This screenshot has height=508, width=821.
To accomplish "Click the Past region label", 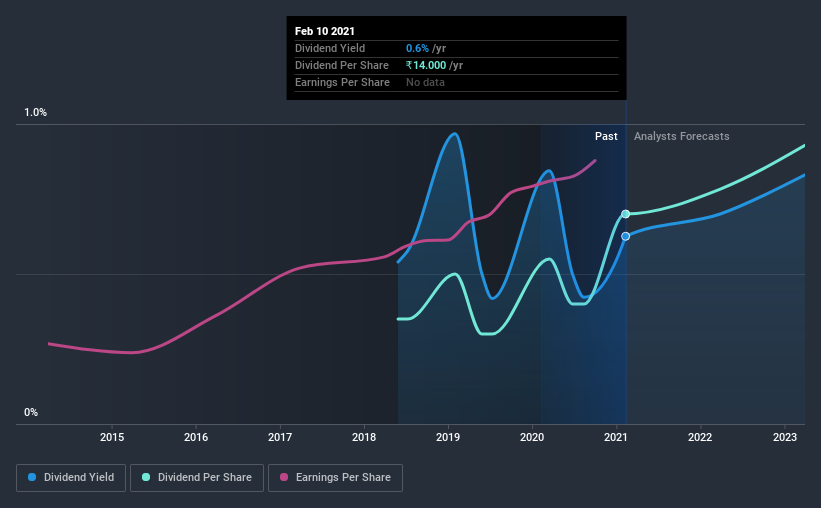I will (x=606, y=136).
